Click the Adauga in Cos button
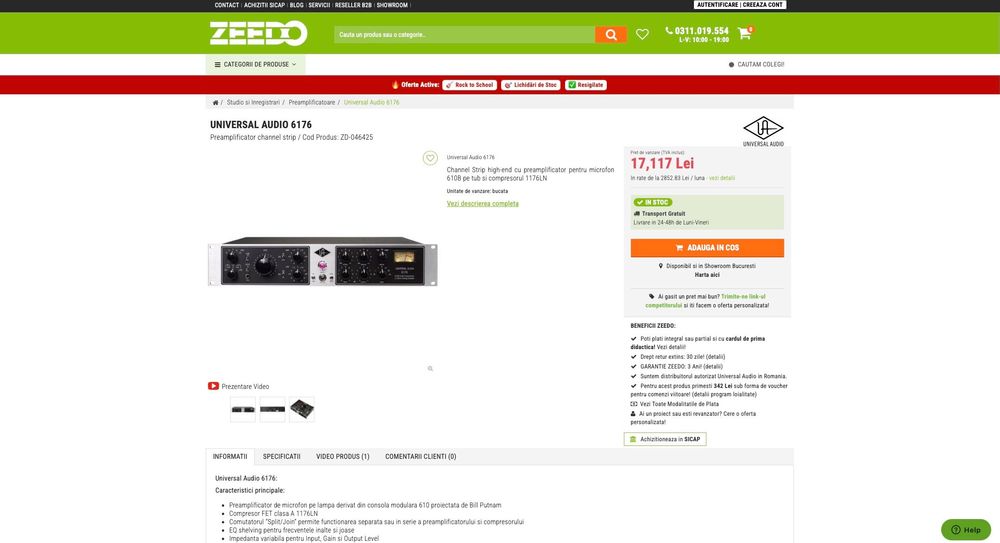1000x543 pixels. (707, 248)
